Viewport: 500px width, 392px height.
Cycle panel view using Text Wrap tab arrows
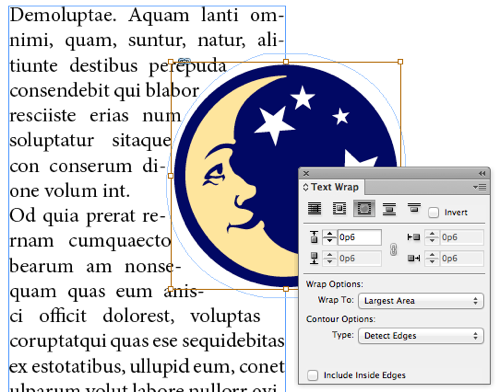point(305,187)
